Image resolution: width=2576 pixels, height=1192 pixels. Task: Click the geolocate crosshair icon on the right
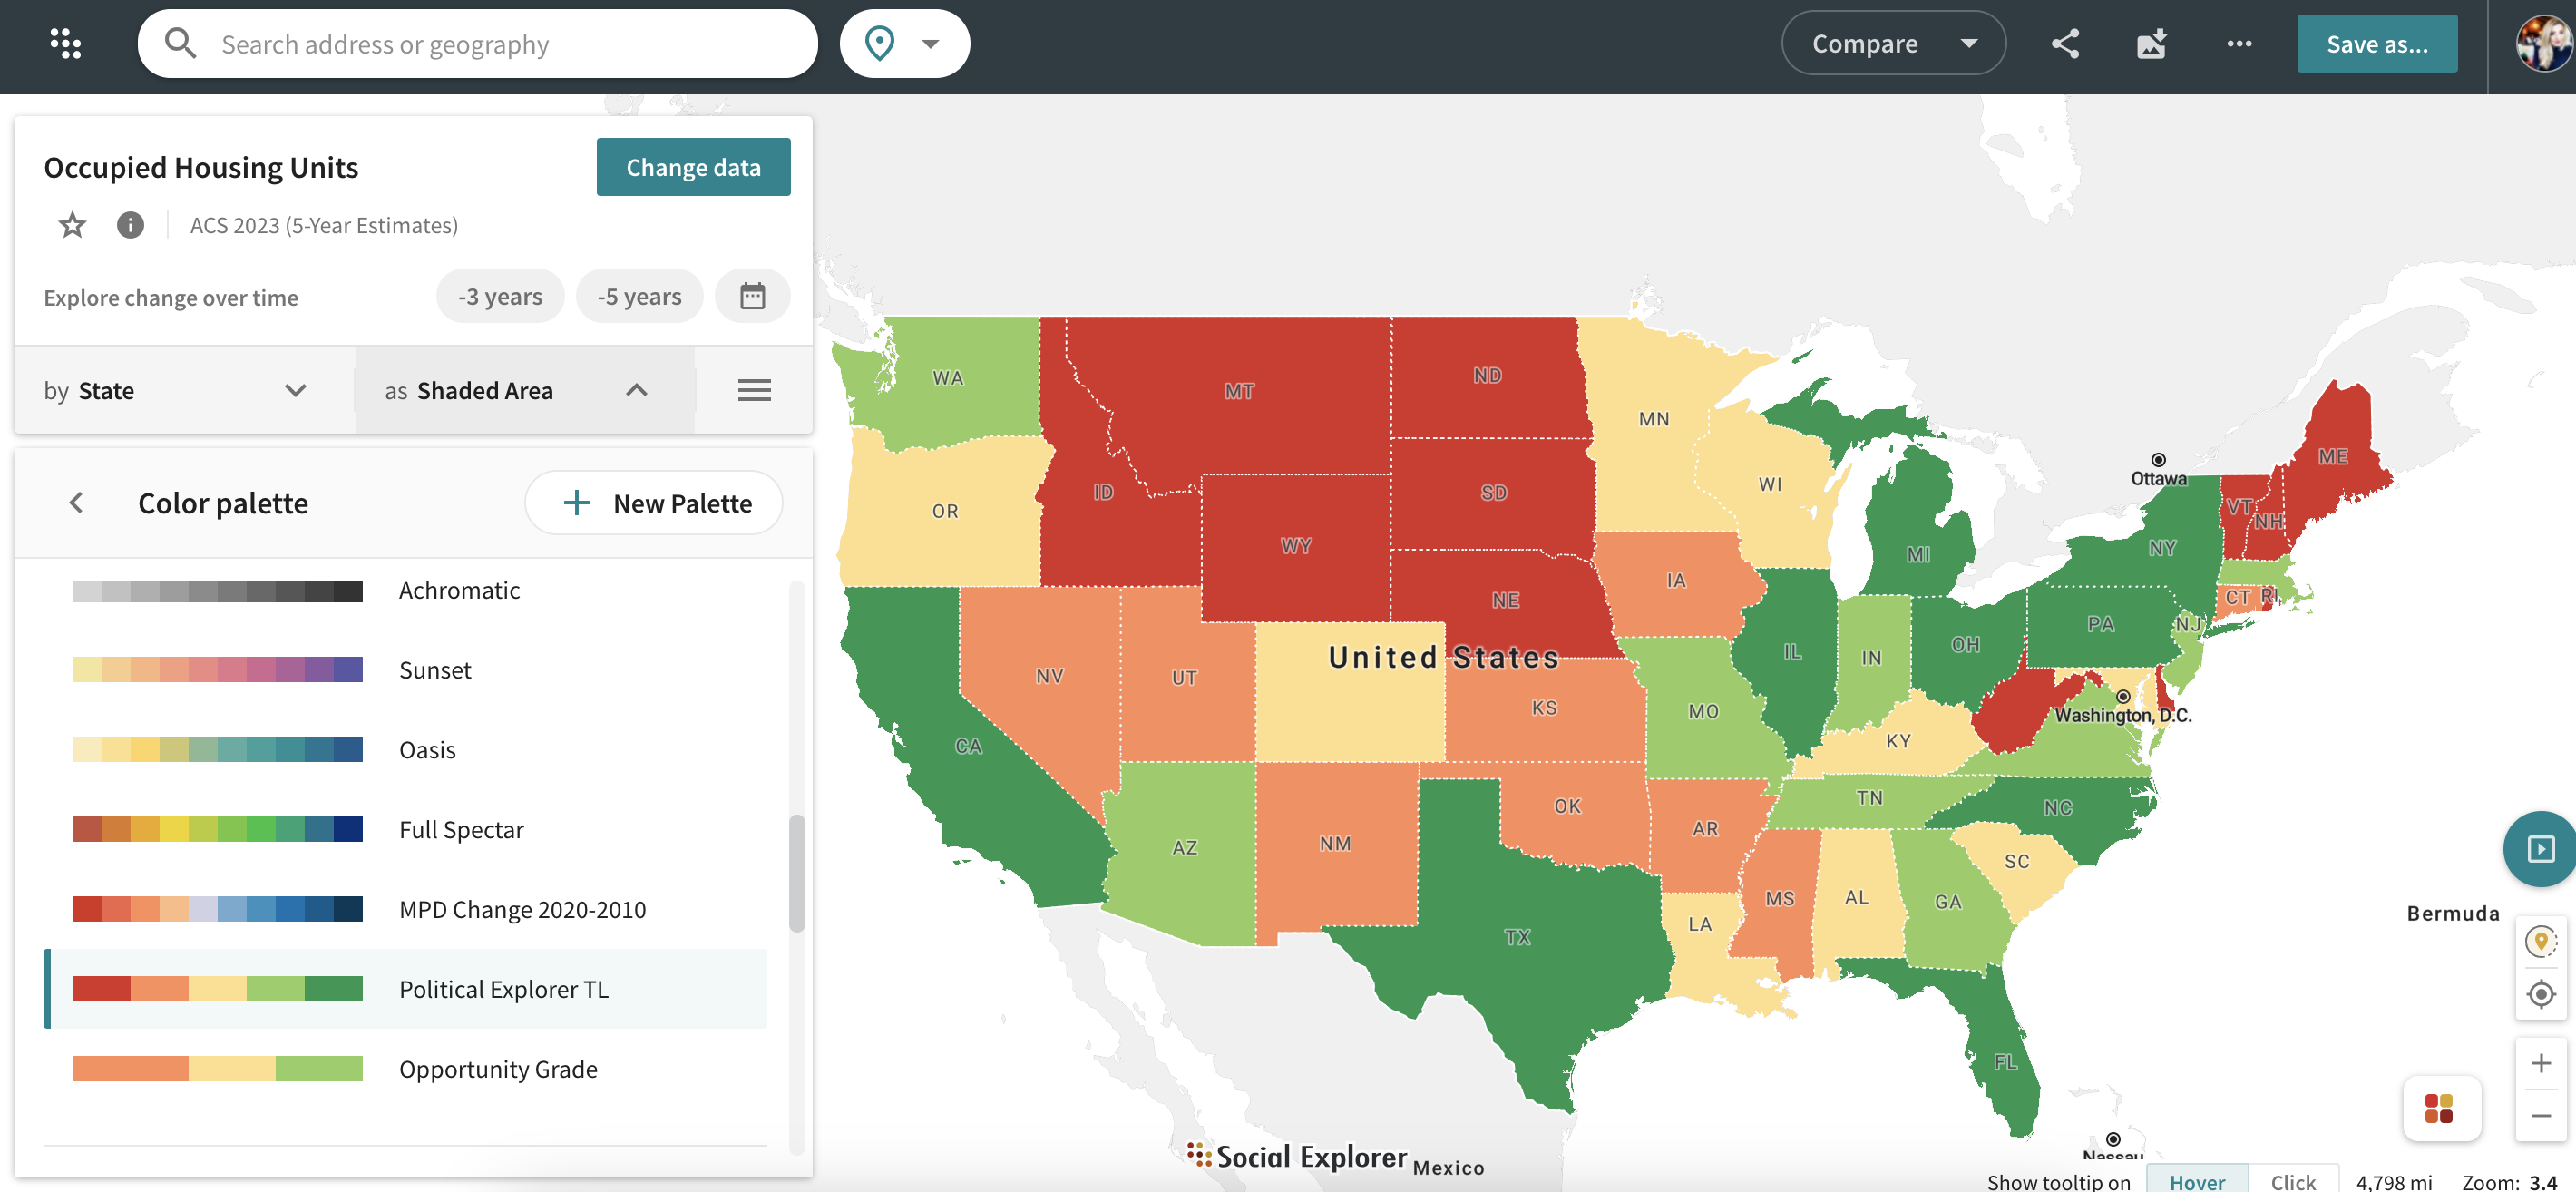point(2541,995)
